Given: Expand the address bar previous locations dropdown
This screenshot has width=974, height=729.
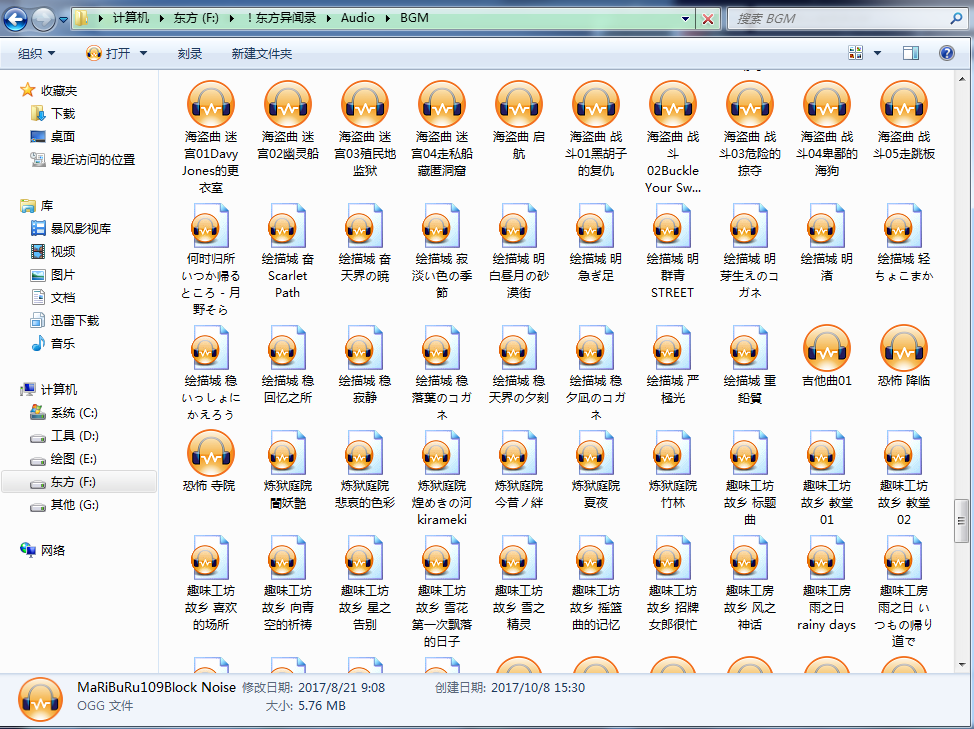Looking at the screenshot, I should [685, 19].
